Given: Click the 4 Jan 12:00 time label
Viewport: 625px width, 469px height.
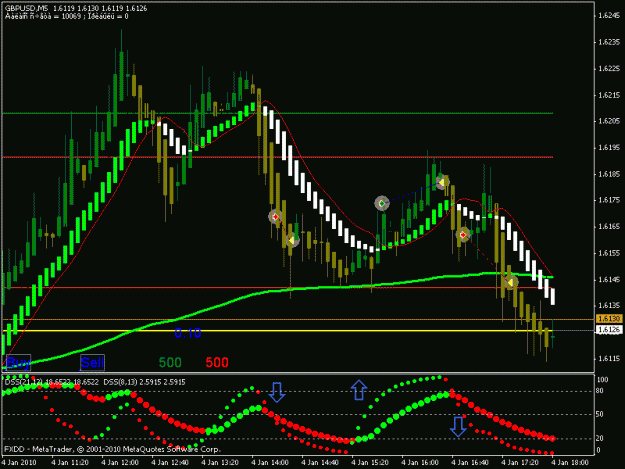Looking at the screenshot, I should pyautogui.click(x=120, y=463).
